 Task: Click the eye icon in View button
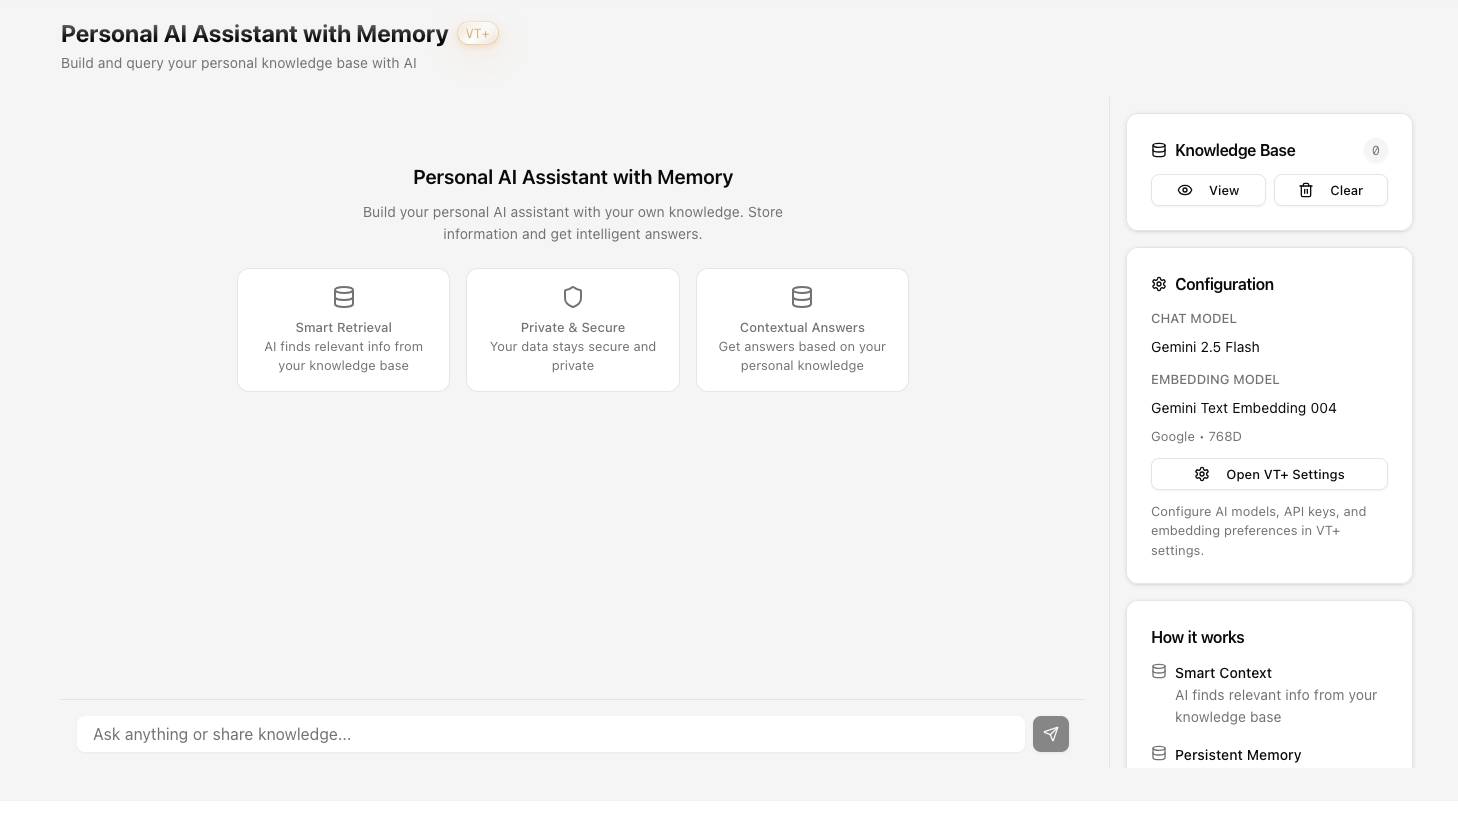pyautogui.click(x=1185, y=190)
